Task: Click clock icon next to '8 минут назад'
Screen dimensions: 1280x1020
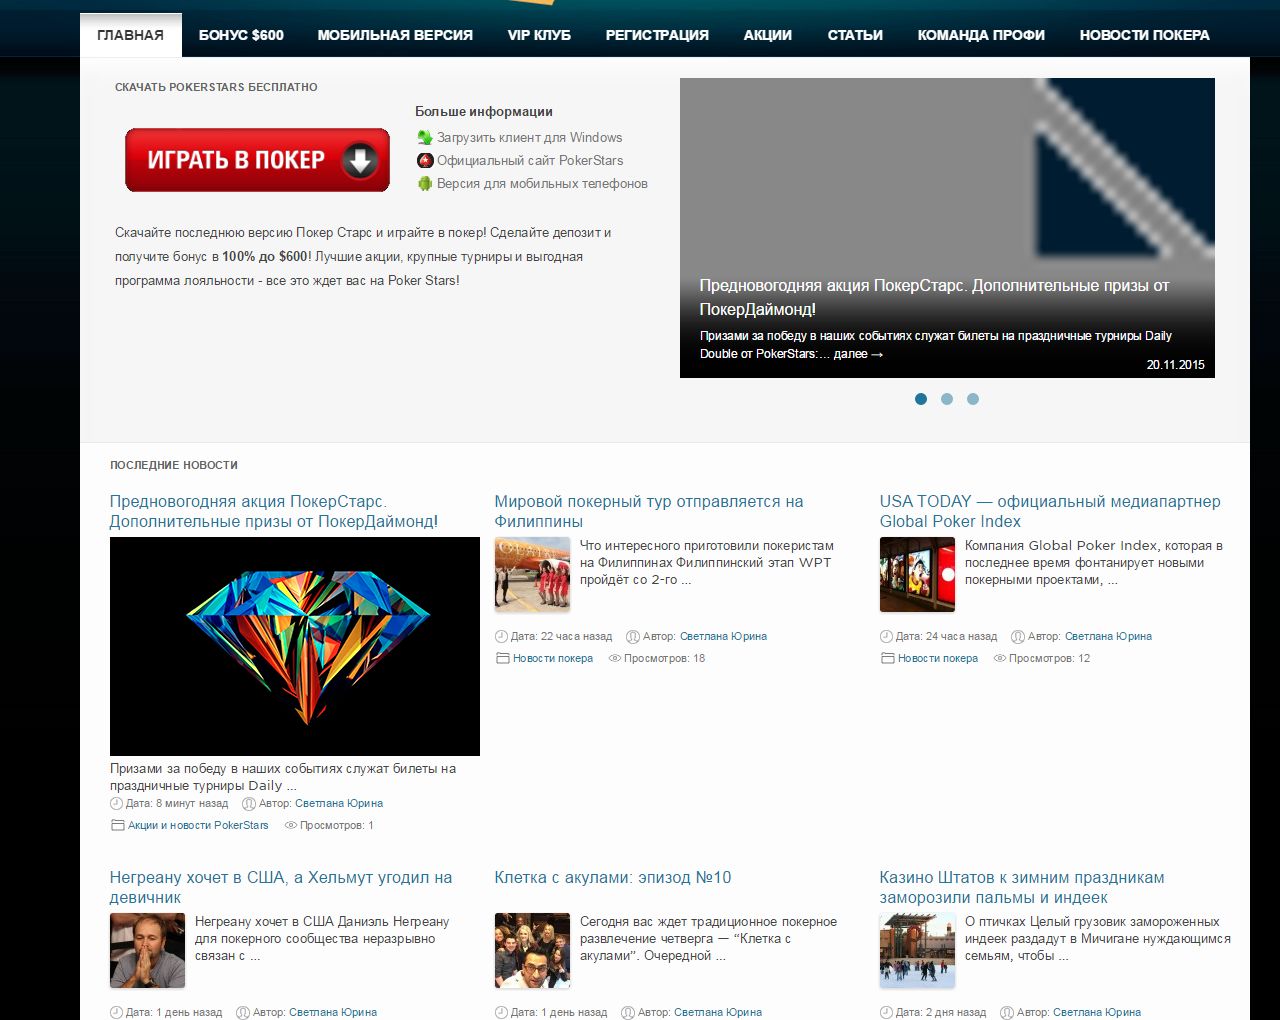Action: pyautogui.click(x=116, y=803)
